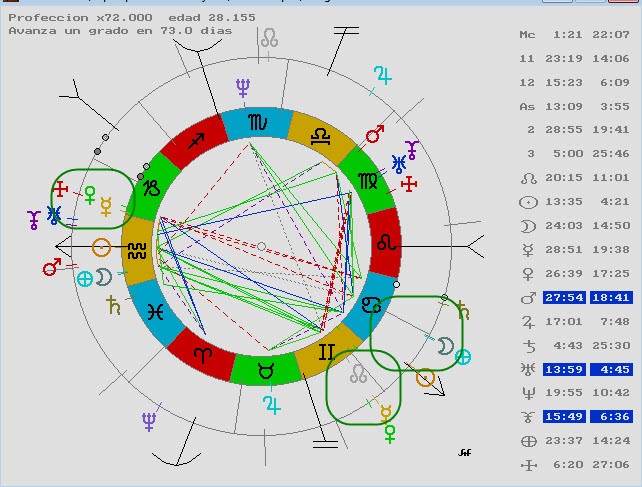Select the orange Sun glyph beside Aquarius
642x487 pixels.
click(101, 246)
